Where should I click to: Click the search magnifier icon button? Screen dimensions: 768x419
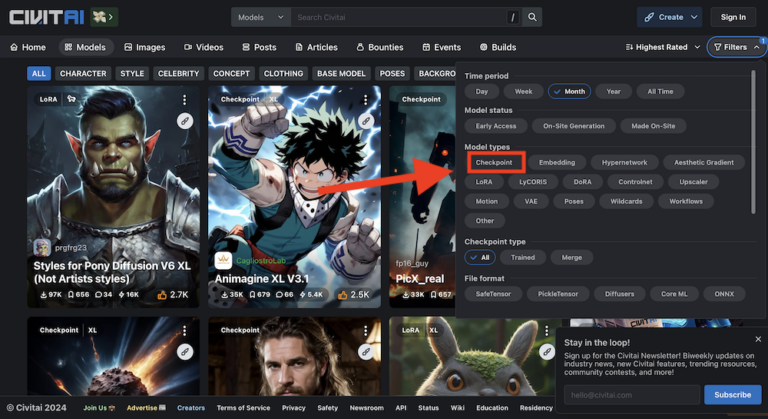coord(533,17)
